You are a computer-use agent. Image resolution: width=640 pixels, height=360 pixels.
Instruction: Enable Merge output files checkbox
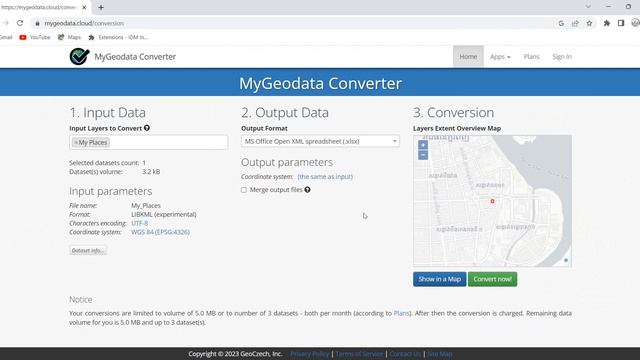click(244, 190)
